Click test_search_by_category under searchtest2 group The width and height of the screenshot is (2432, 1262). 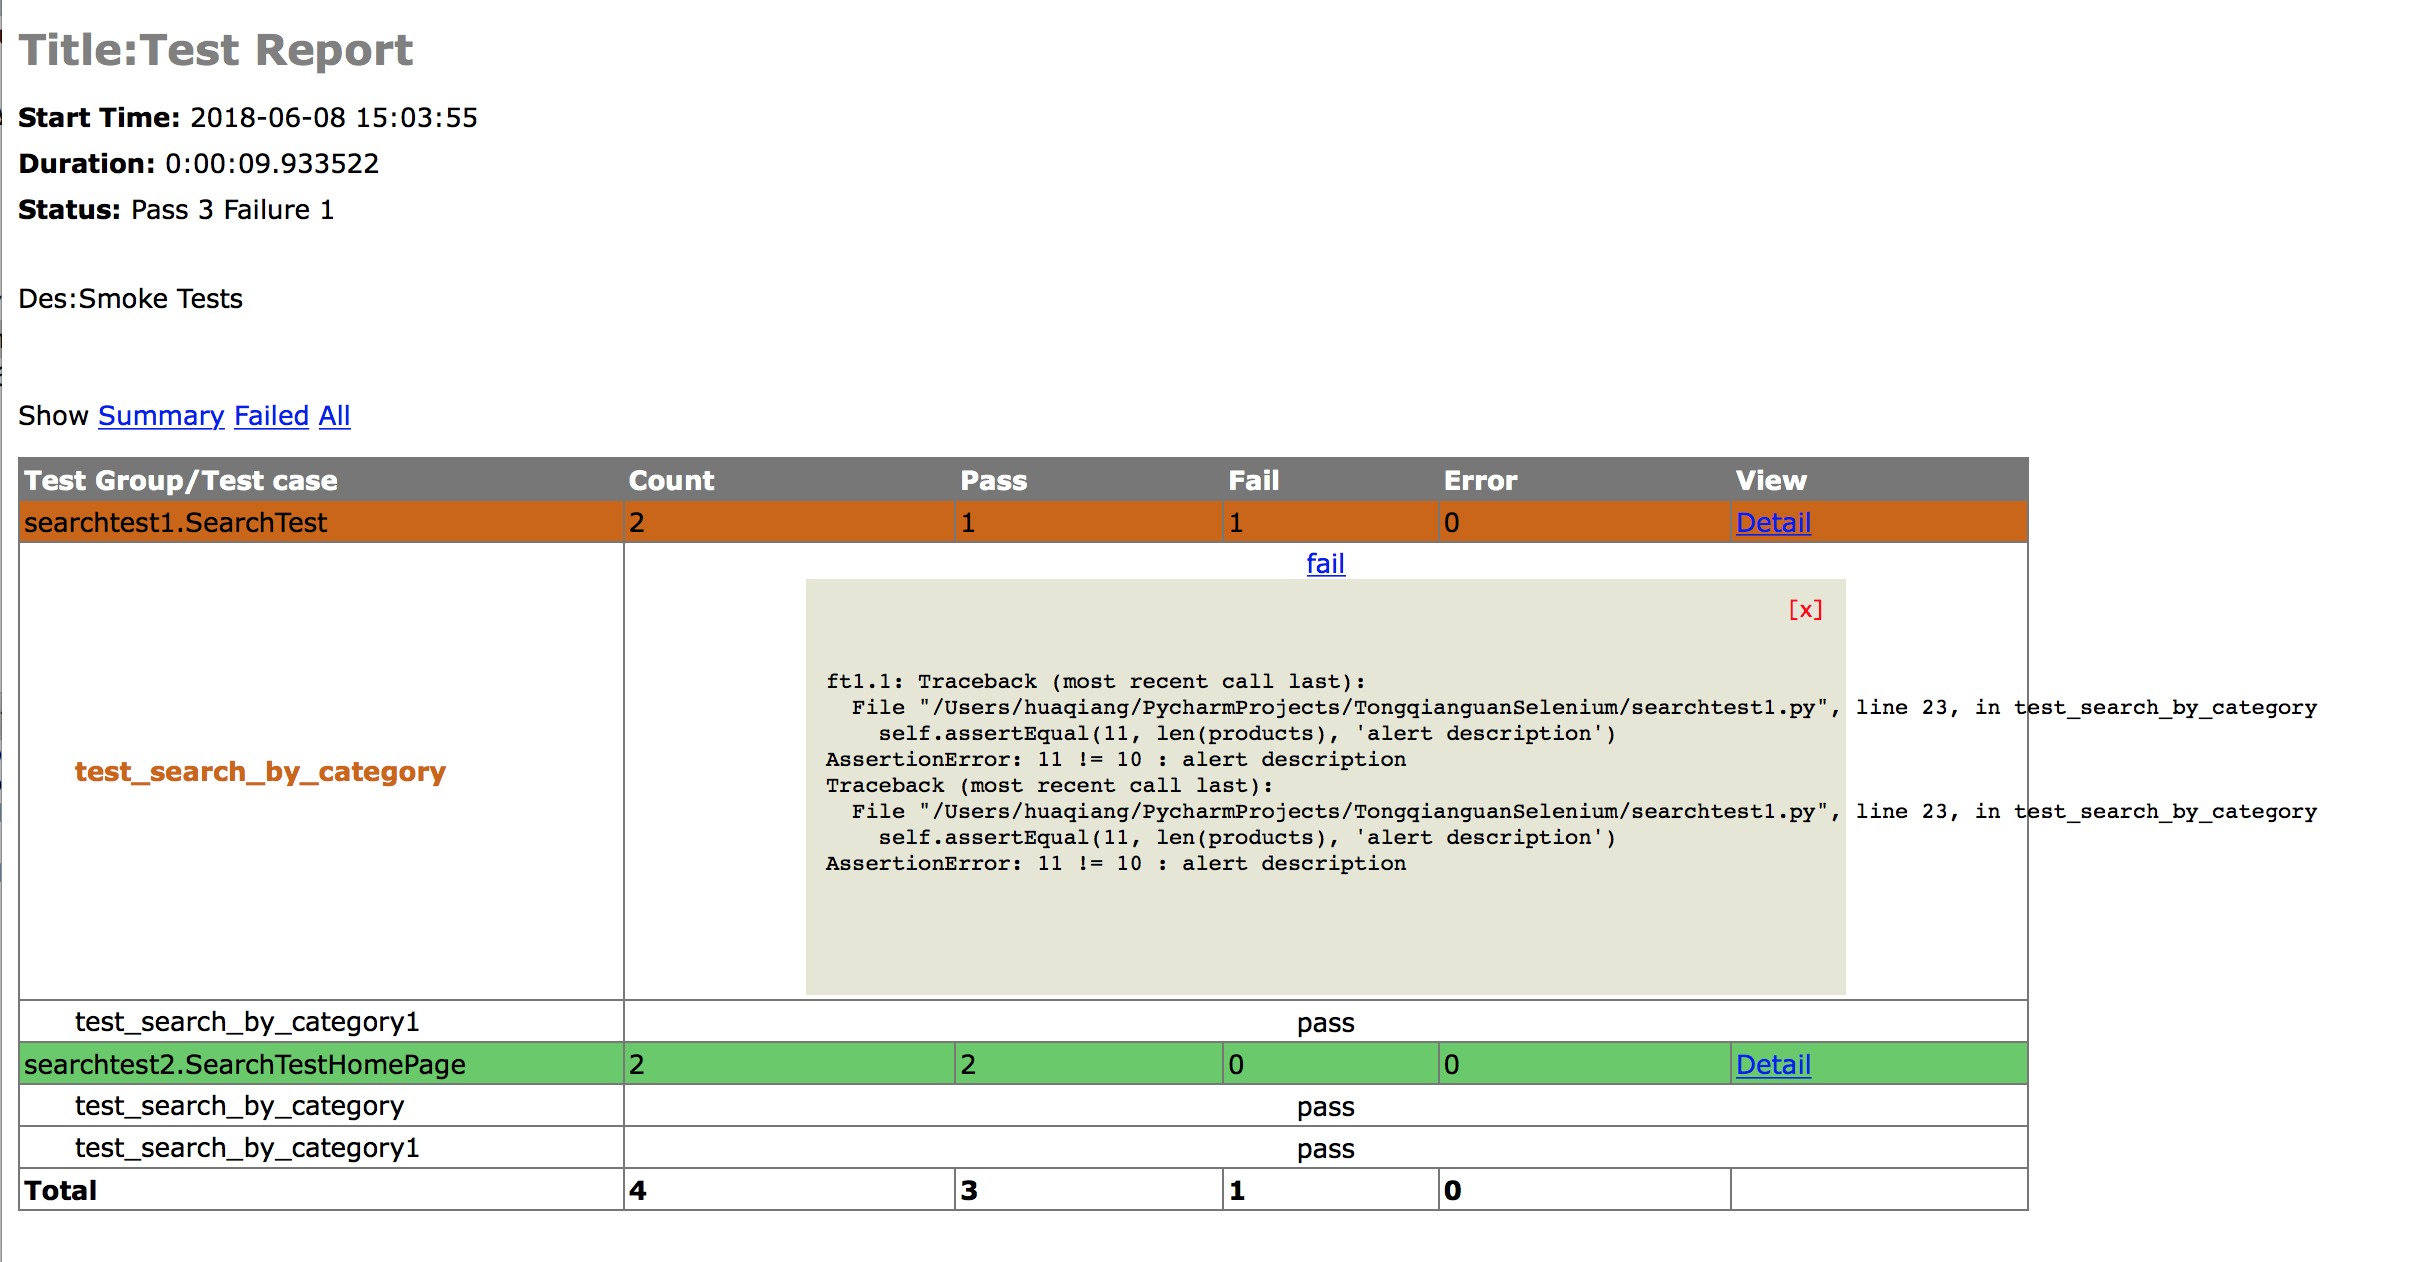239,1106
